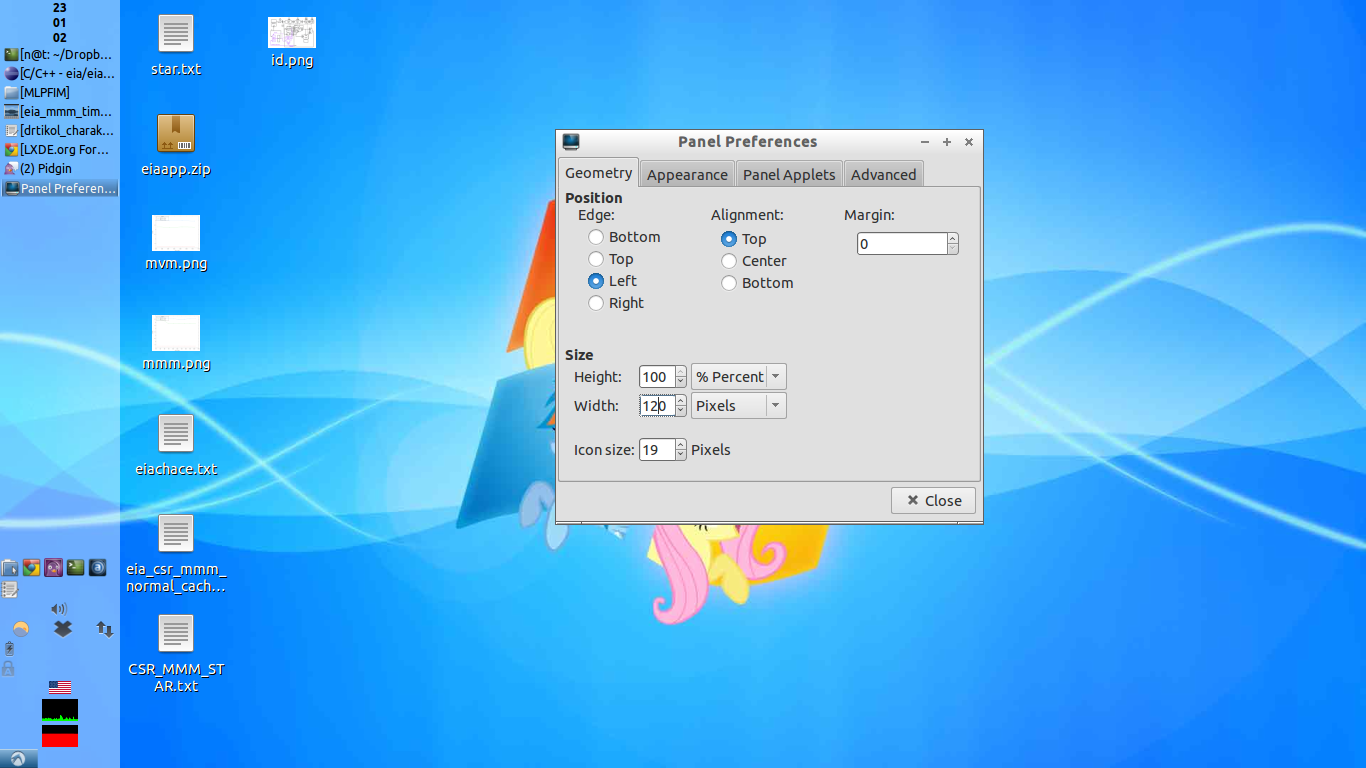Open the file manager launcher in the panel
The image size is (1366, 768).
pos(10,568)
